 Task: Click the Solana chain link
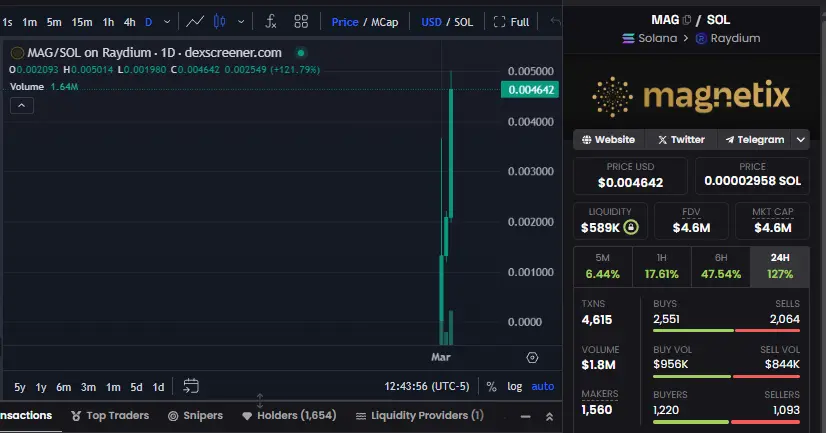tap(650, 38)
